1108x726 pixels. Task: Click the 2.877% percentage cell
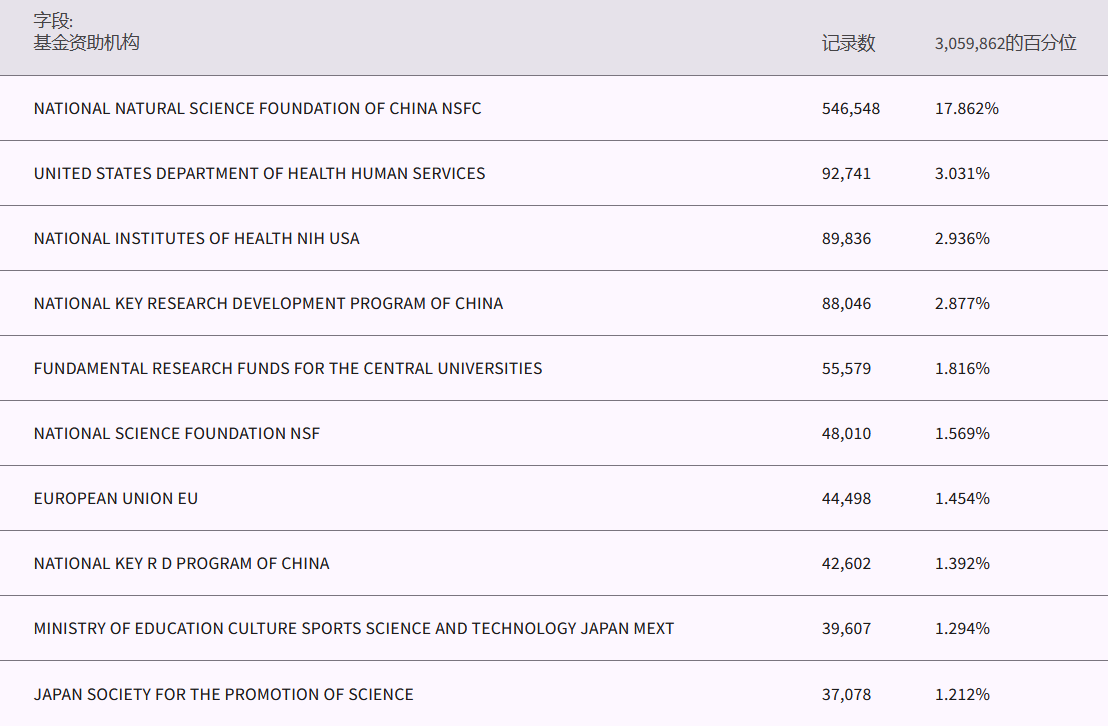962,303
